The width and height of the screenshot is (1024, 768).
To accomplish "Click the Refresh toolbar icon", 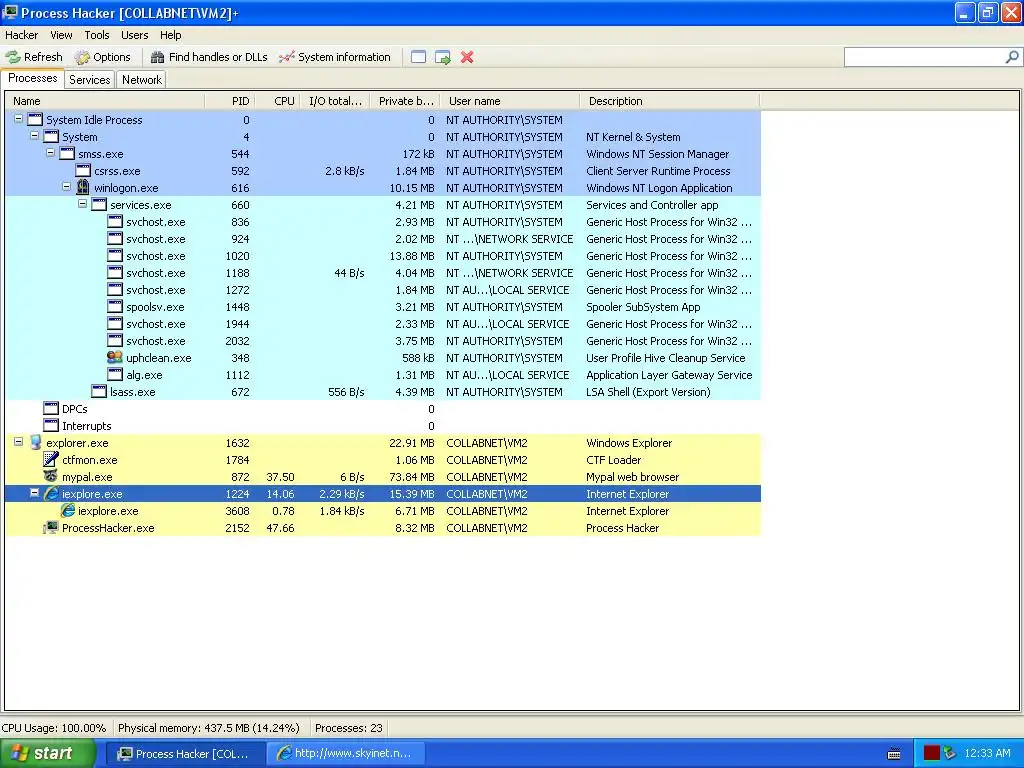I will (13, 57).
